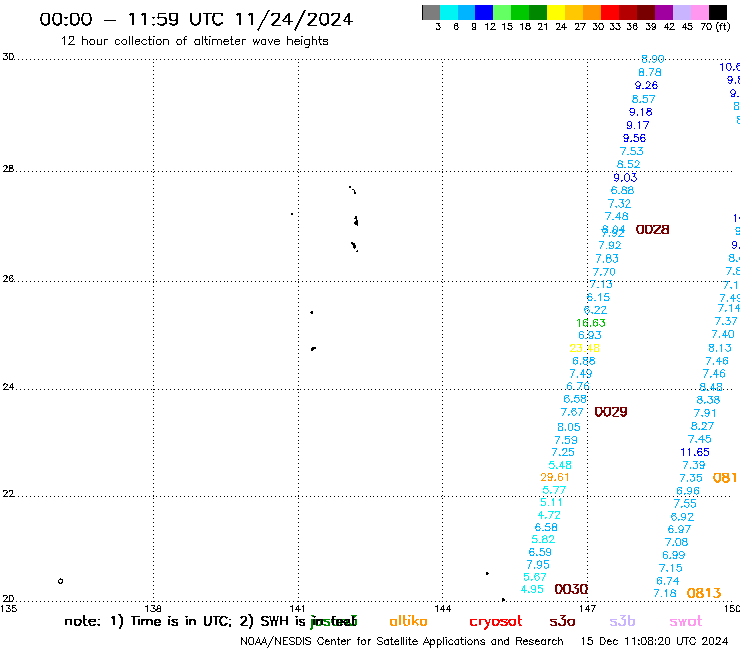Click the pass time label 0029
740x650 pixels.
click(611, 412)
